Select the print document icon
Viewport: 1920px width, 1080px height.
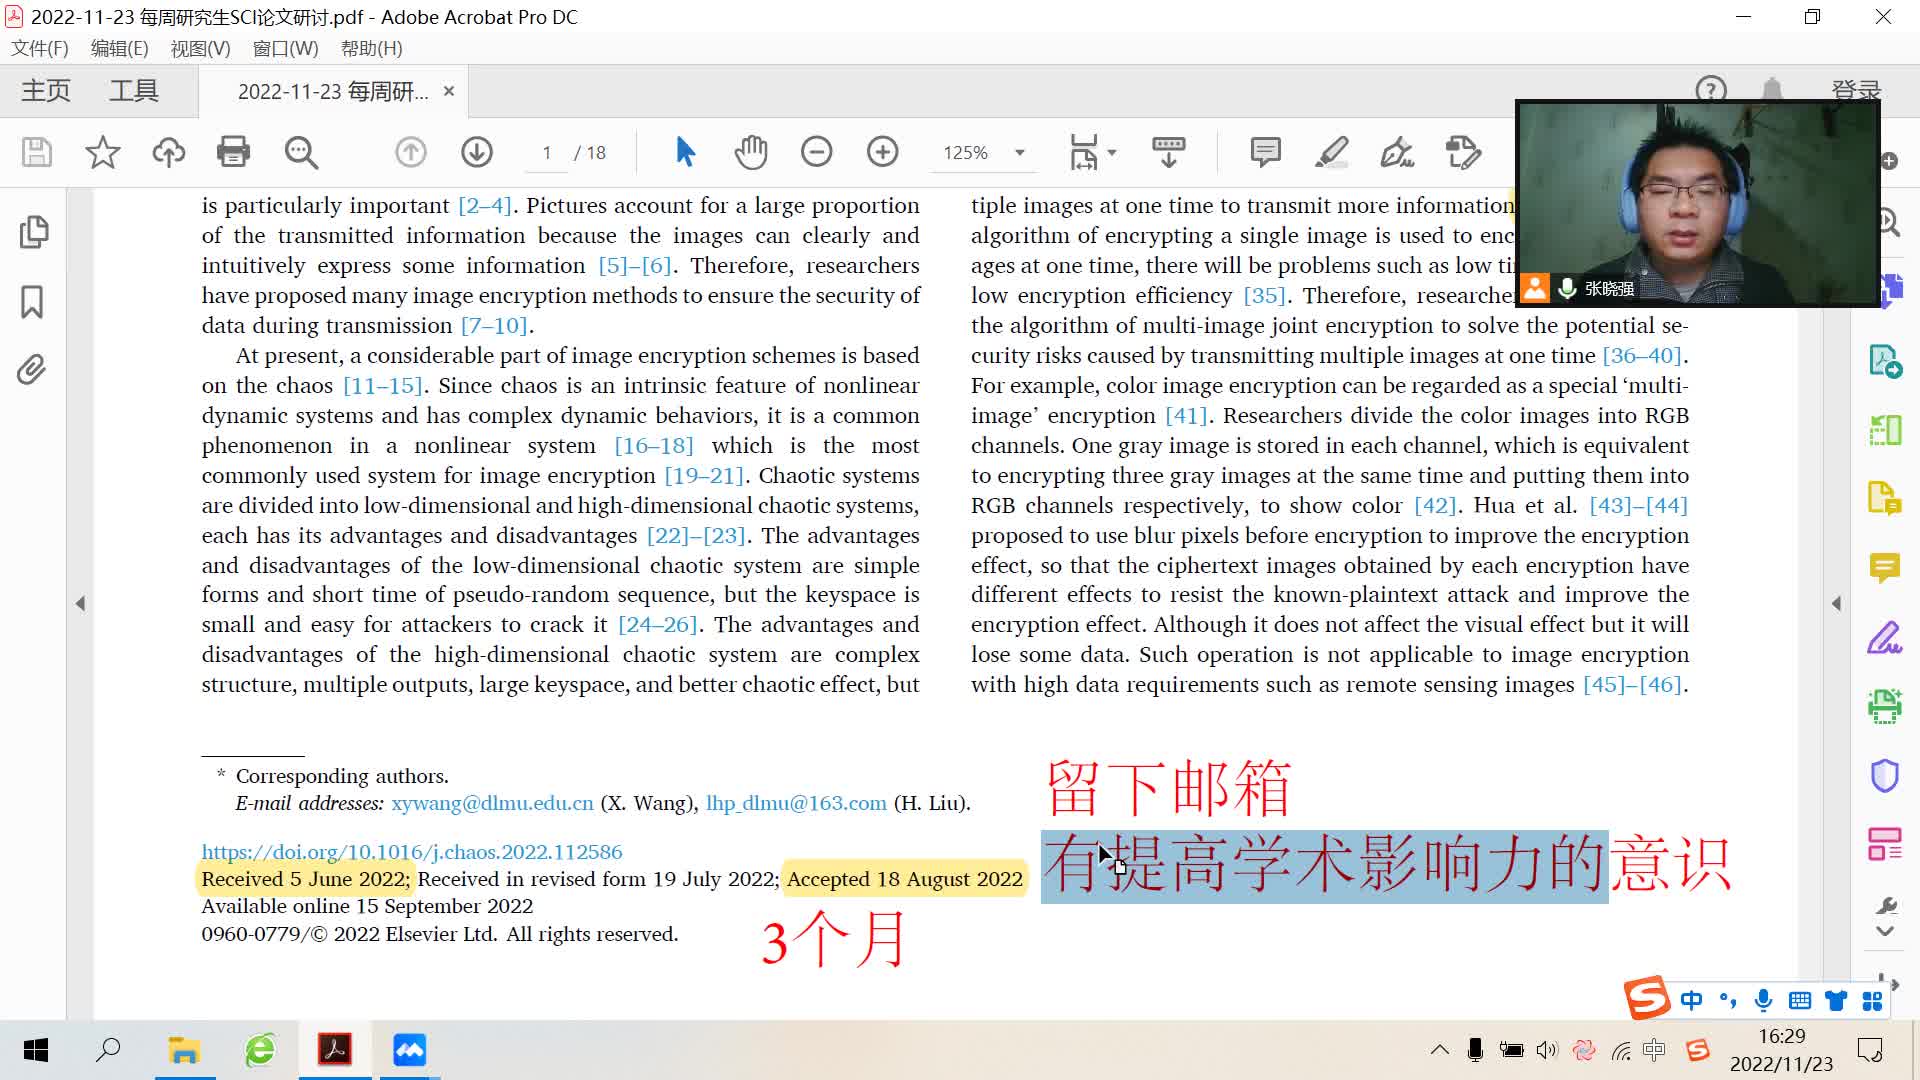pos(233,150)
